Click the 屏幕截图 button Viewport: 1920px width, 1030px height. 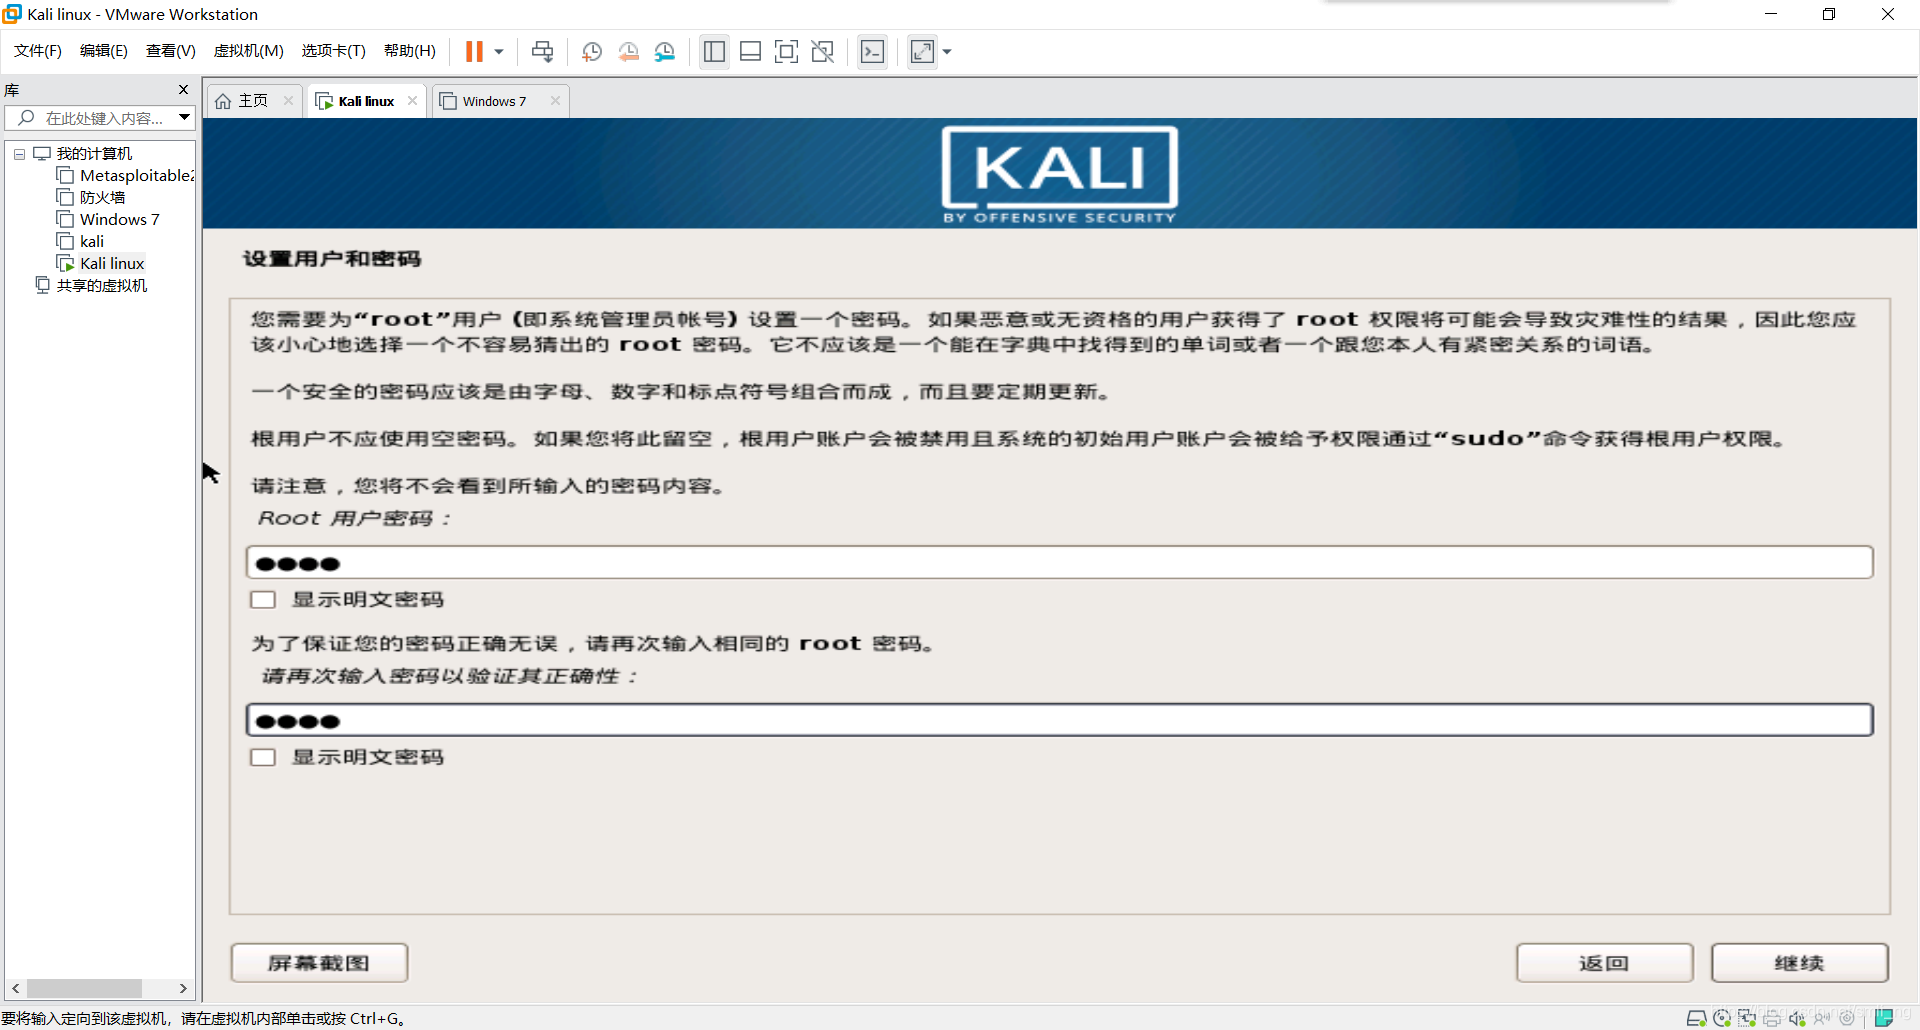pyautogui.click(x=318, y=962)
